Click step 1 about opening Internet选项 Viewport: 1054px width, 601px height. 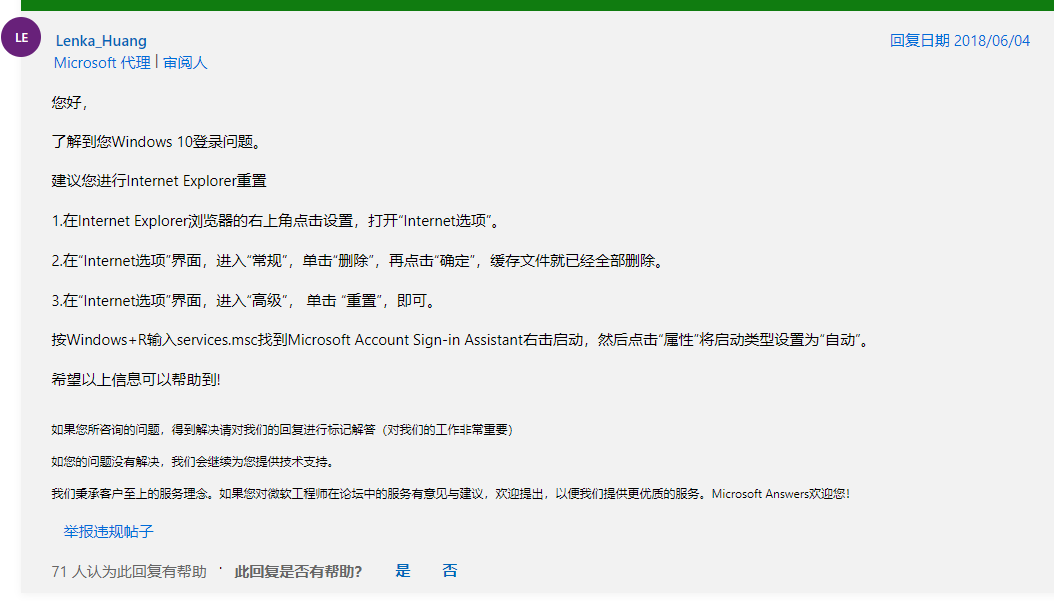[276, 221]
